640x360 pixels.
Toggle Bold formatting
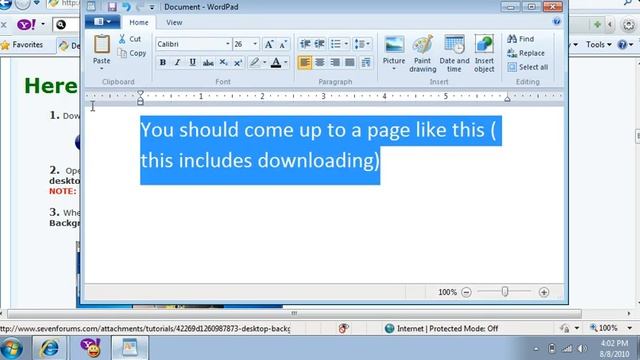coord(162,62)
